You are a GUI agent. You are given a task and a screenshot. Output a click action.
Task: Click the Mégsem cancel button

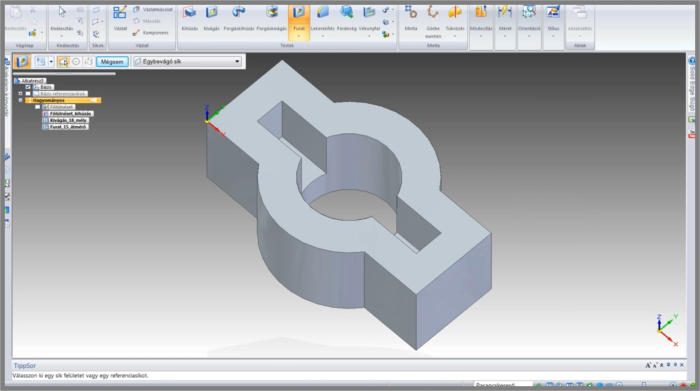pyautogui.click(x=112, y=62)
